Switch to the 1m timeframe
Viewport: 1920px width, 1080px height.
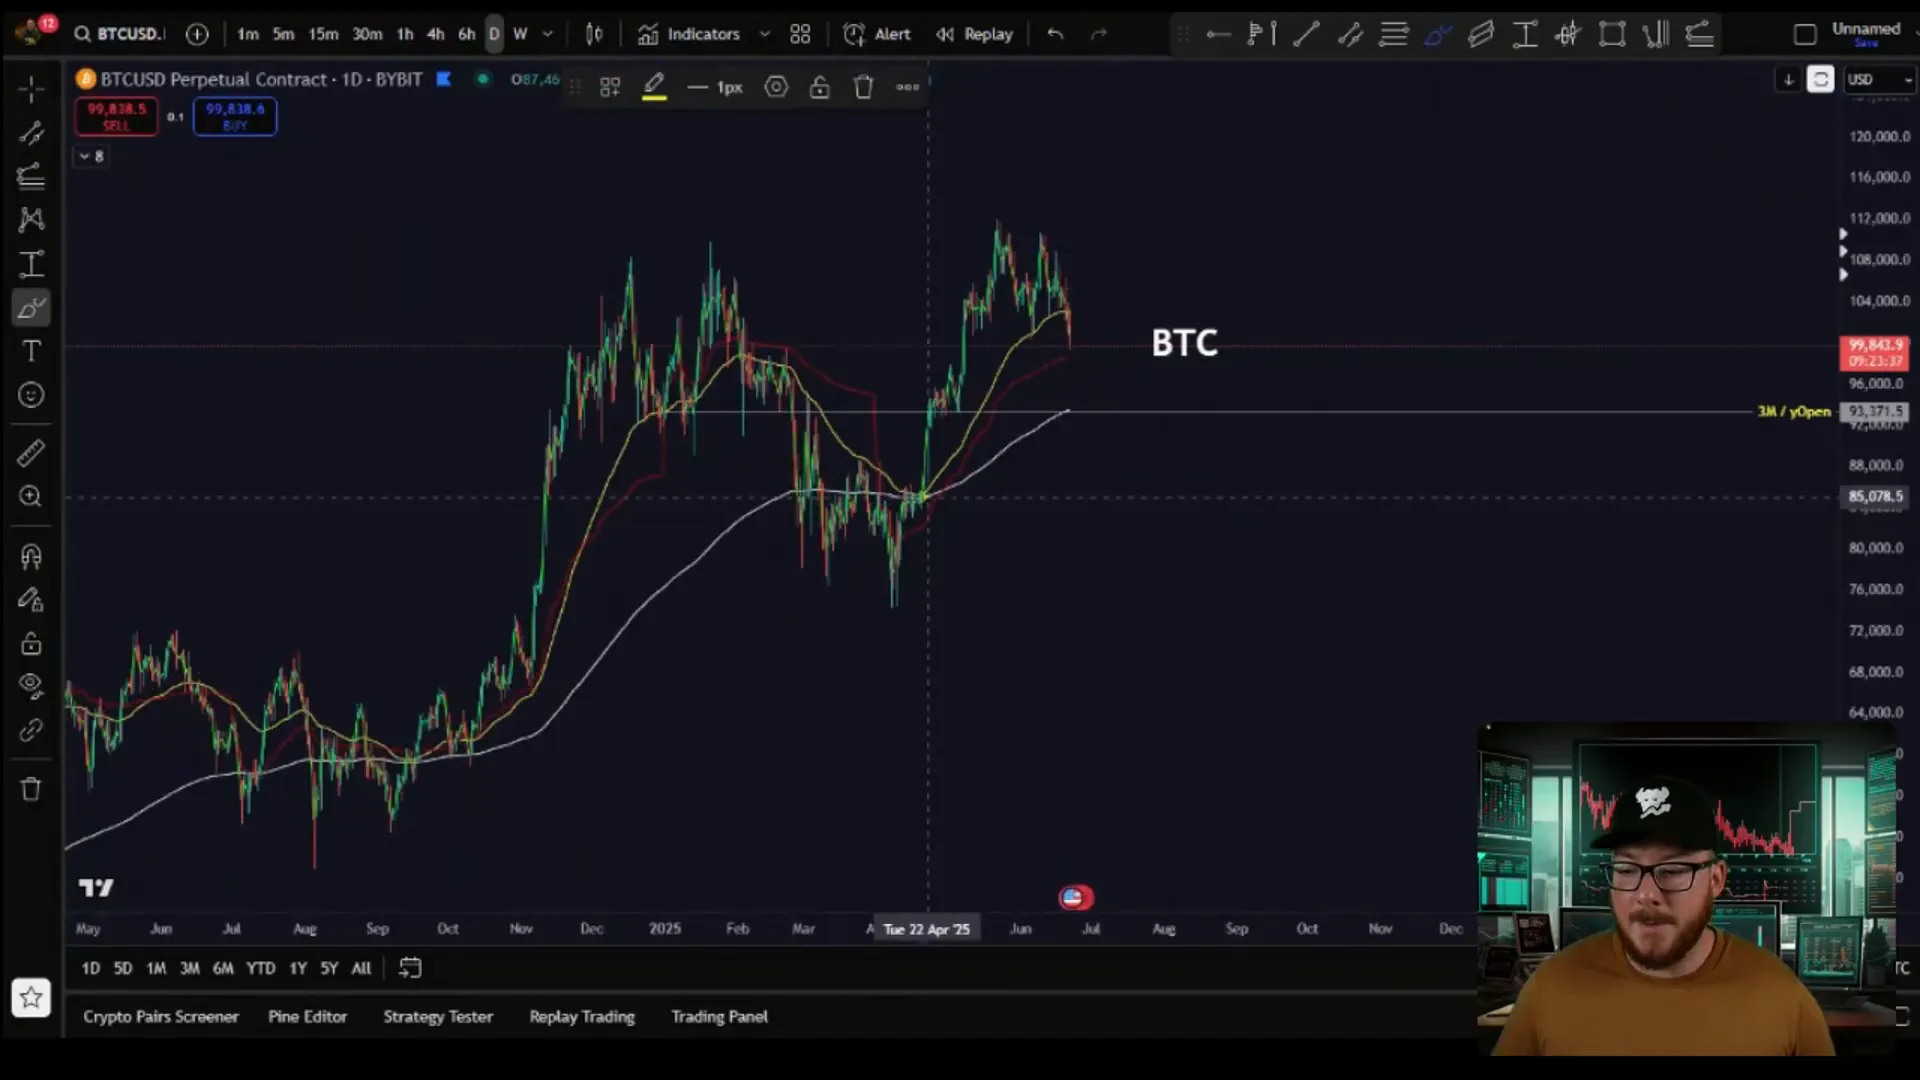(x=248, y=34)
